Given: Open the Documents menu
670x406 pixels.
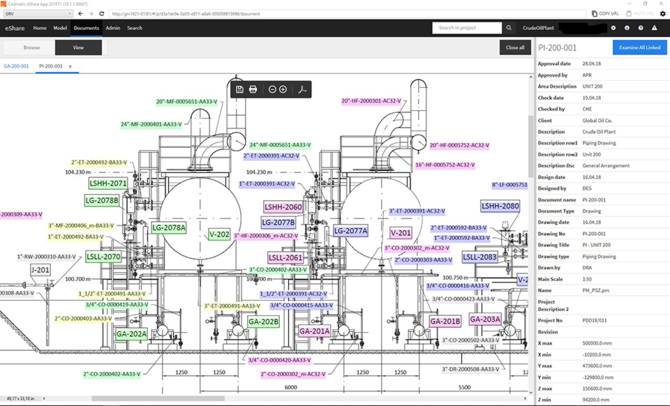Looking at the screenshot, I should [86, 28].
